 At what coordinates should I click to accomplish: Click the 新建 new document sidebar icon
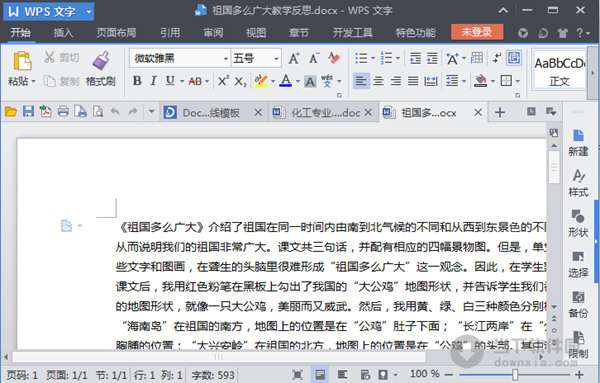click(x=578, y=143)
